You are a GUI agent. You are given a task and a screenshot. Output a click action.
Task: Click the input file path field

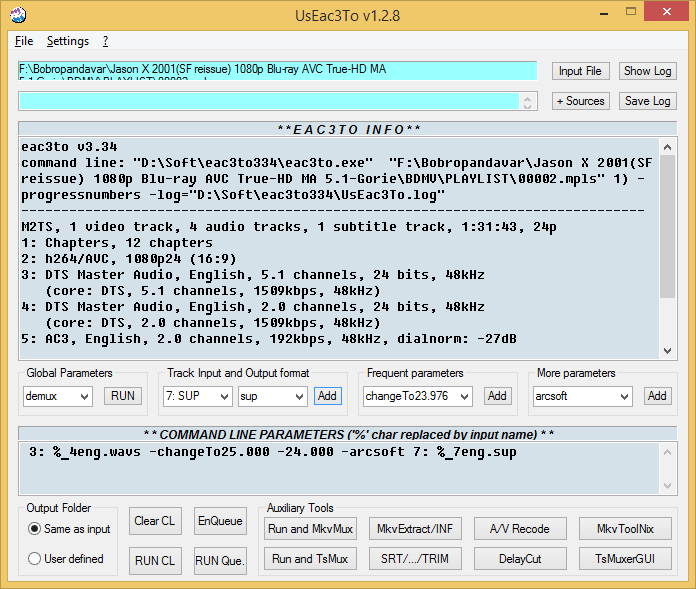point(278,71)
